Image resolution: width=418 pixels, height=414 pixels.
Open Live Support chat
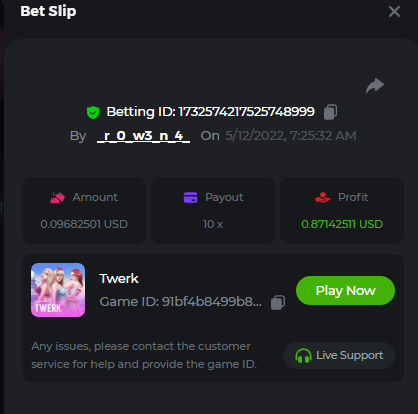[339, 355]
